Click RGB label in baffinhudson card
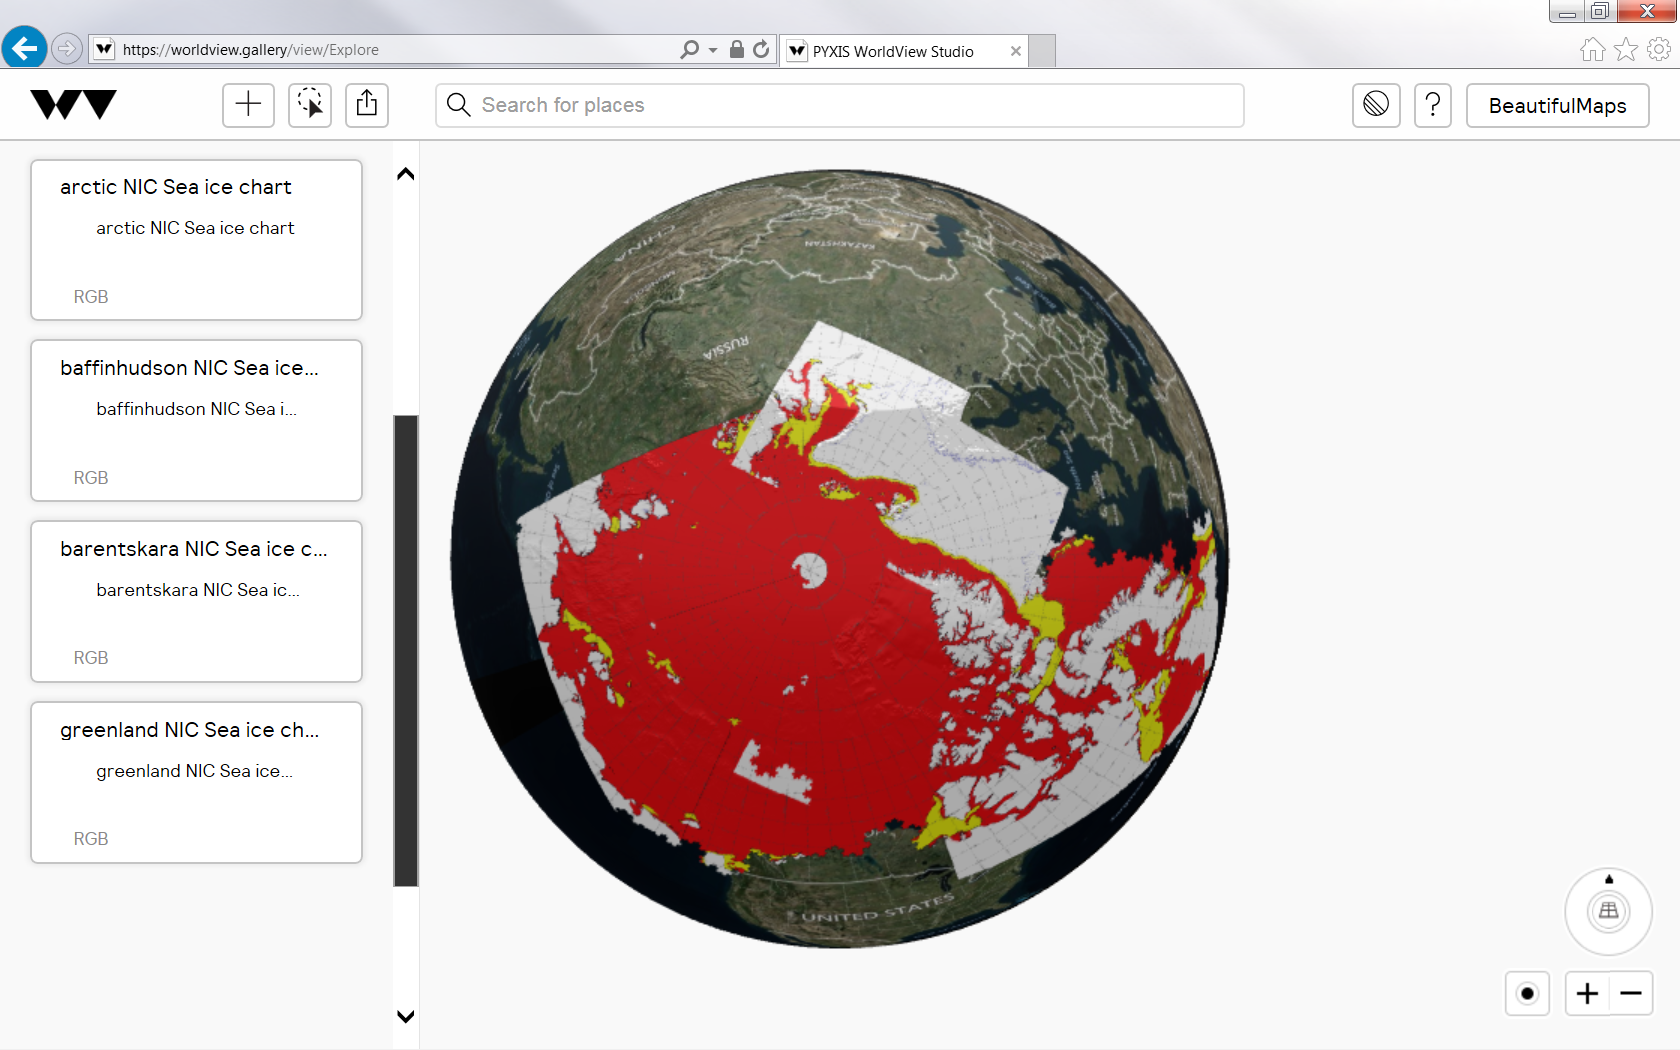The image size is (1680, 1050). point(91,478)
